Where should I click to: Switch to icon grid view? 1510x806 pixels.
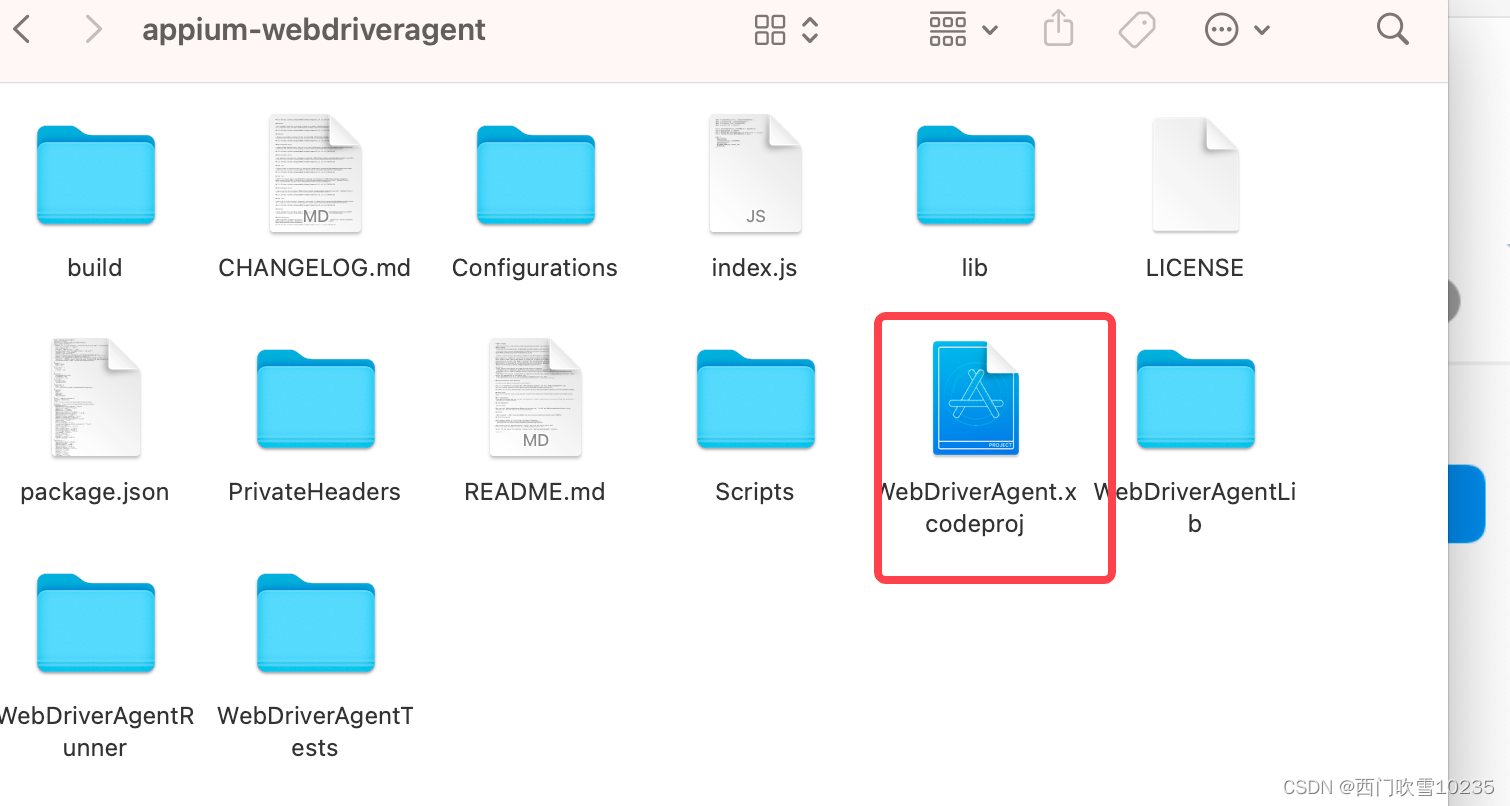(x=770, y=30)
